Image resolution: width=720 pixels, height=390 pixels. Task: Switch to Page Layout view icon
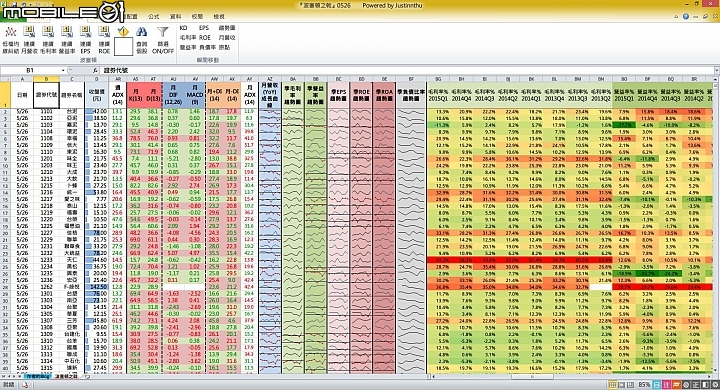621,384
